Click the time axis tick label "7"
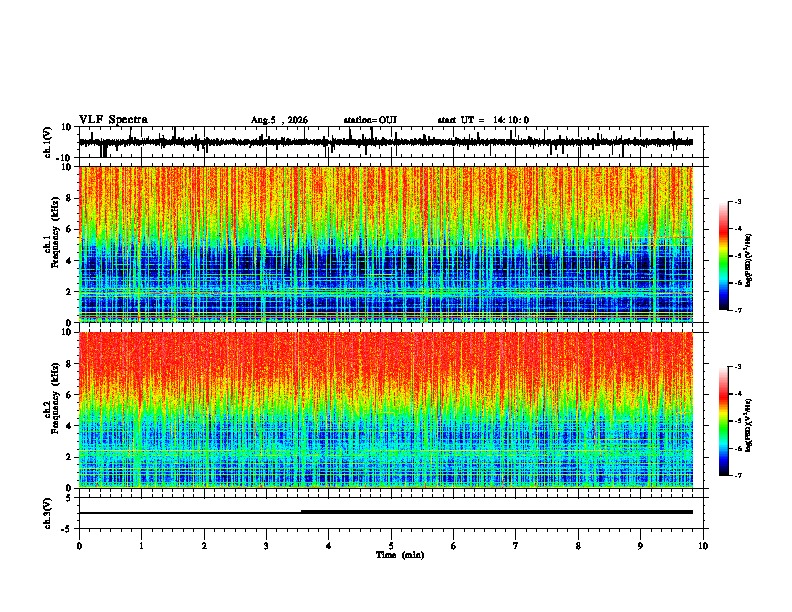792x612 pixels. [x=516, y=546]
